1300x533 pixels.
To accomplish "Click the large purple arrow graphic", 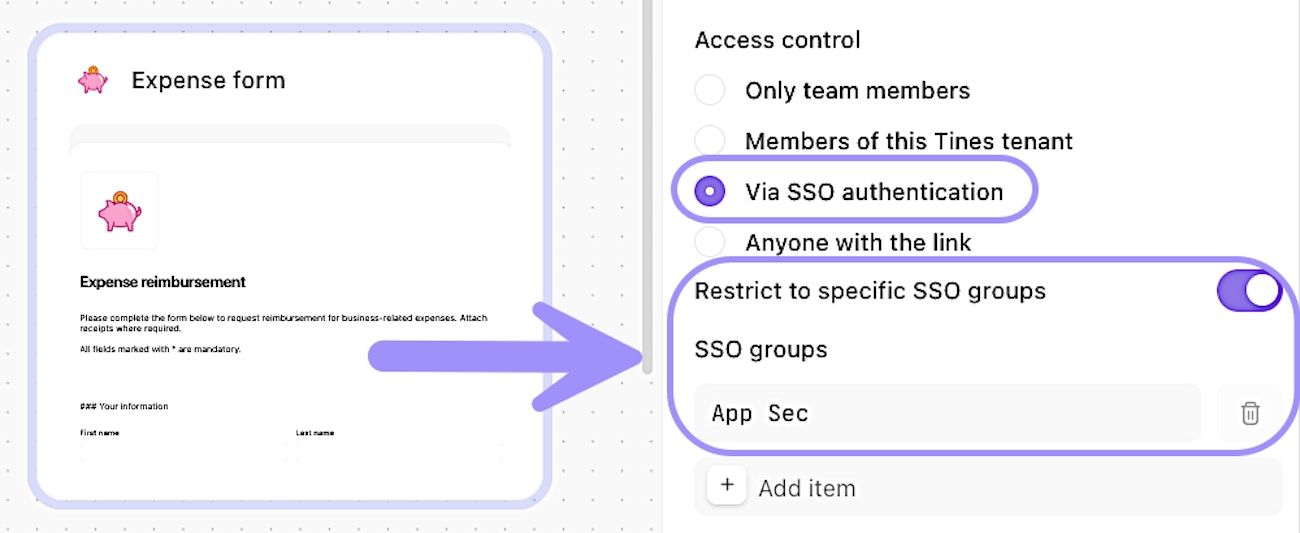I will point(510,356).
